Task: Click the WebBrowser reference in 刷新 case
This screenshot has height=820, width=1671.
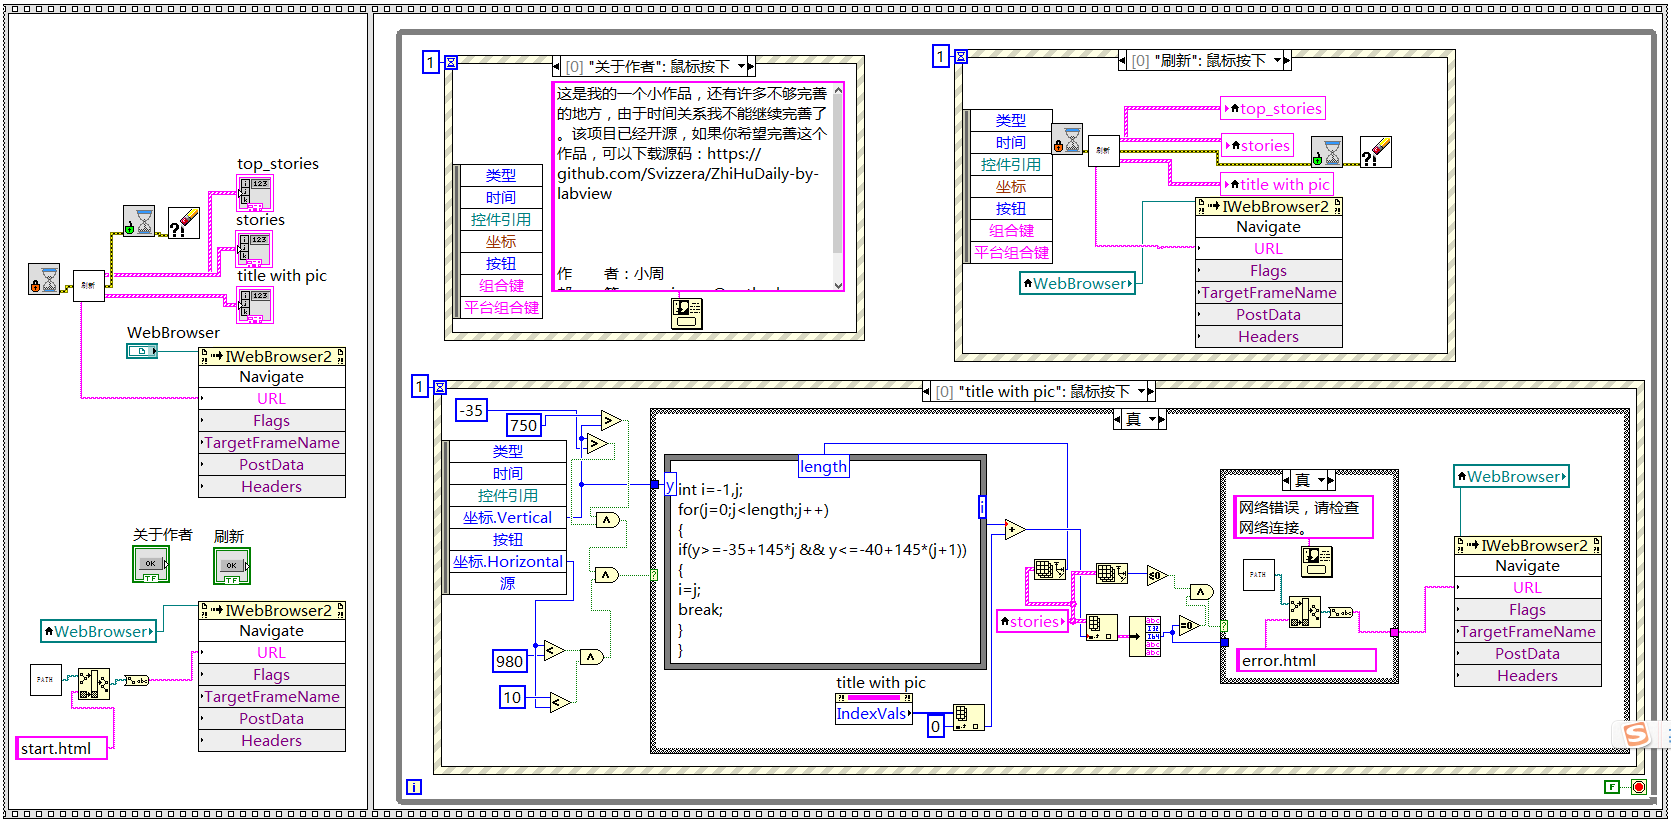Action: (1078, 283)
